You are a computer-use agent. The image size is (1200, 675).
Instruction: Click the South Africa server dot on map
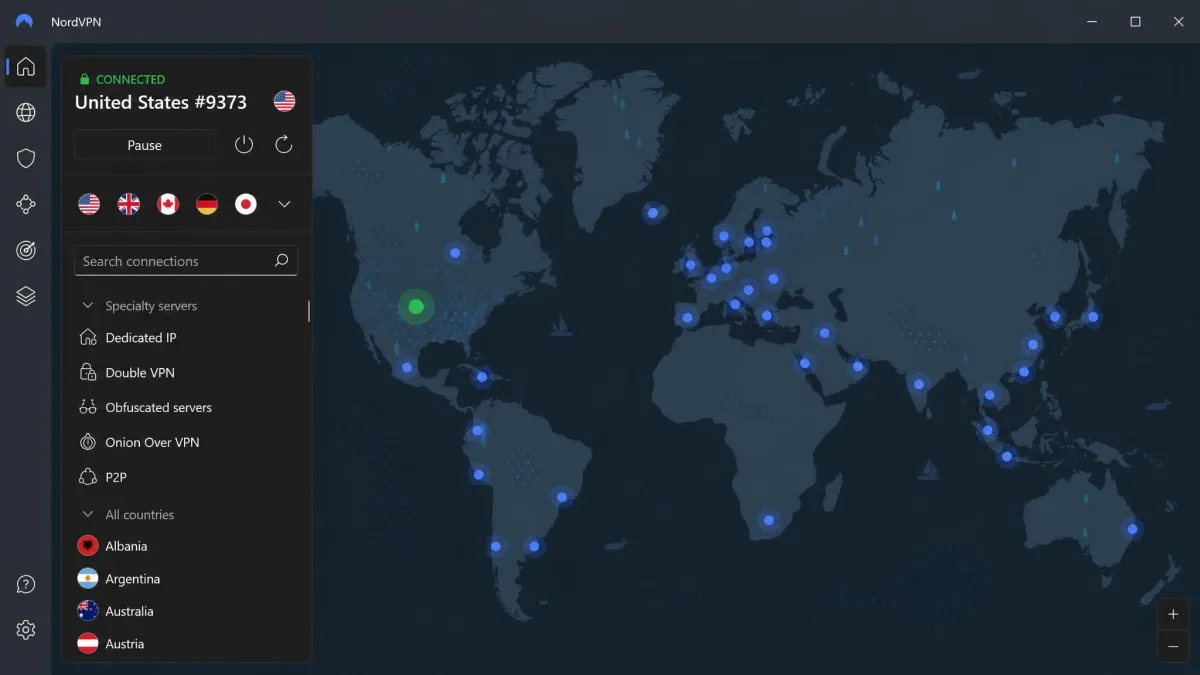[x=768, y=520]
